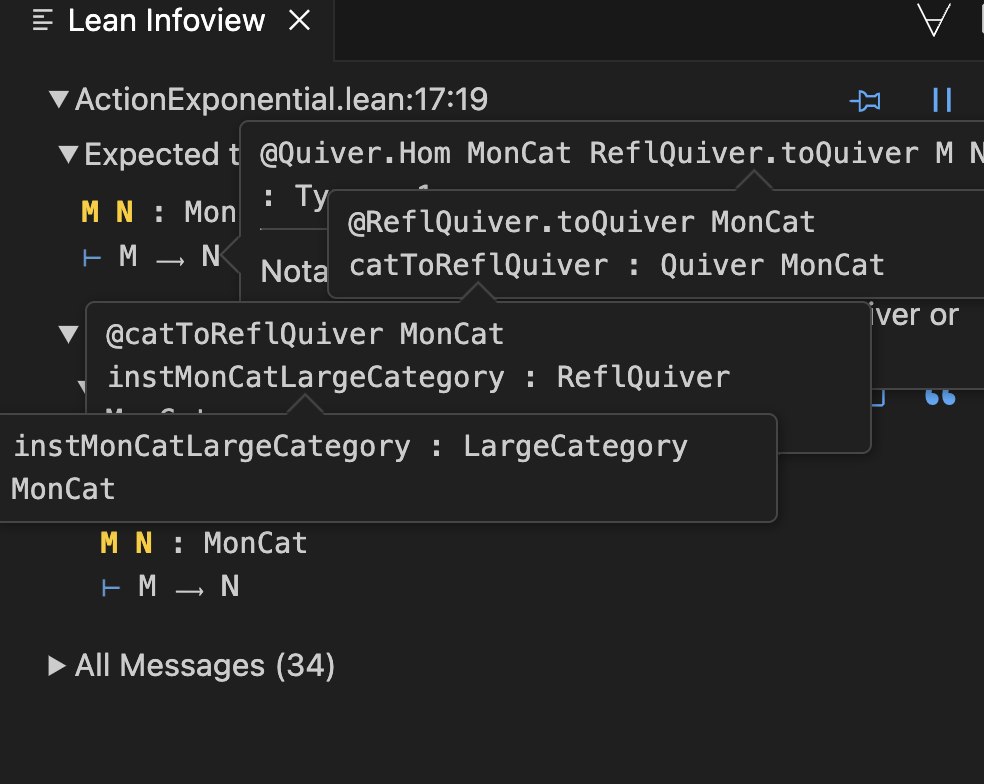The image size is (984, 784).
Task: Collapse the section under the catToReflQuiver popup
Action: coord(68,334)
